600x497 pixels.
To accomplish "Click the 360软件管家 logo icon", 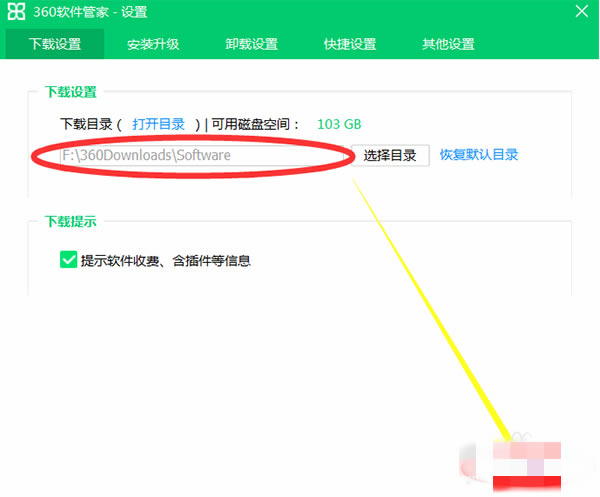I will 16,11.
